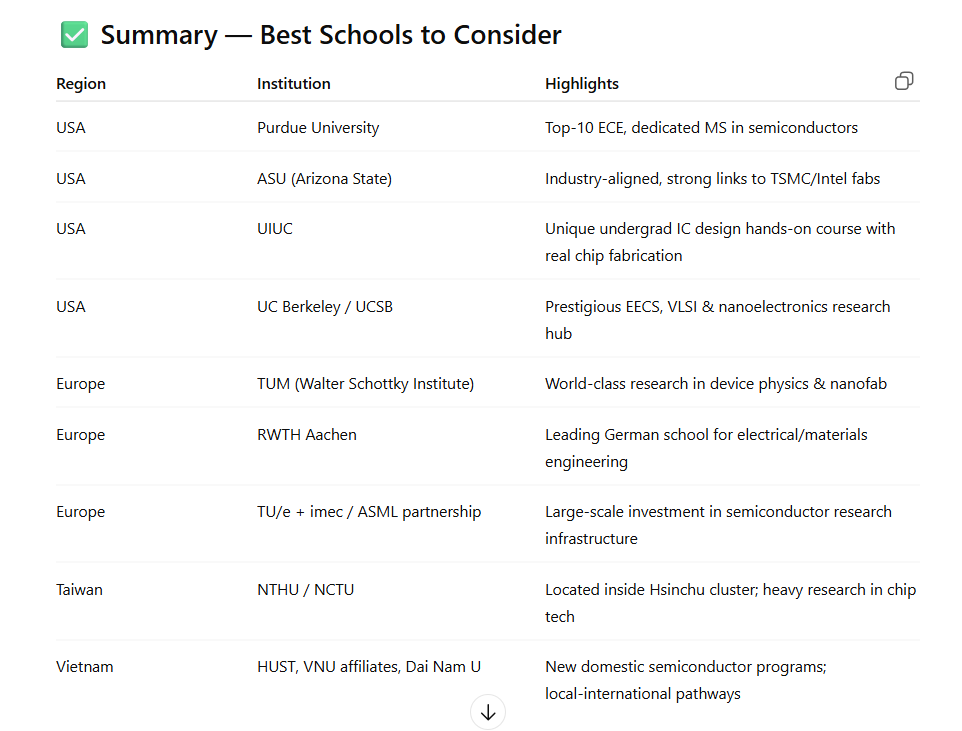Click the Taiwan region cell
962x731 pixels.
(79, 590)
